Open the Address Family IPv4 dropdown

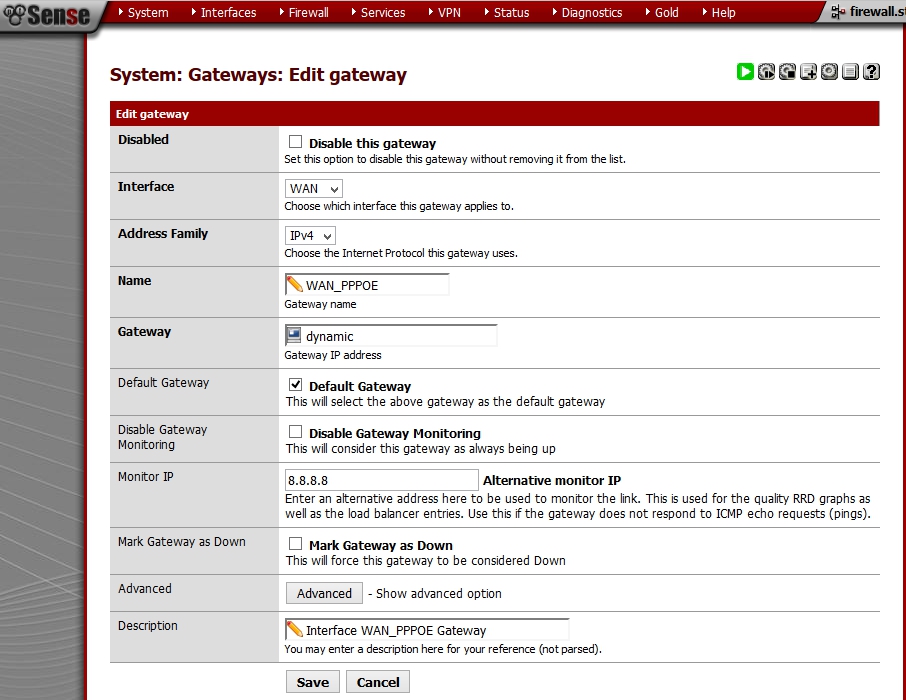310,235
